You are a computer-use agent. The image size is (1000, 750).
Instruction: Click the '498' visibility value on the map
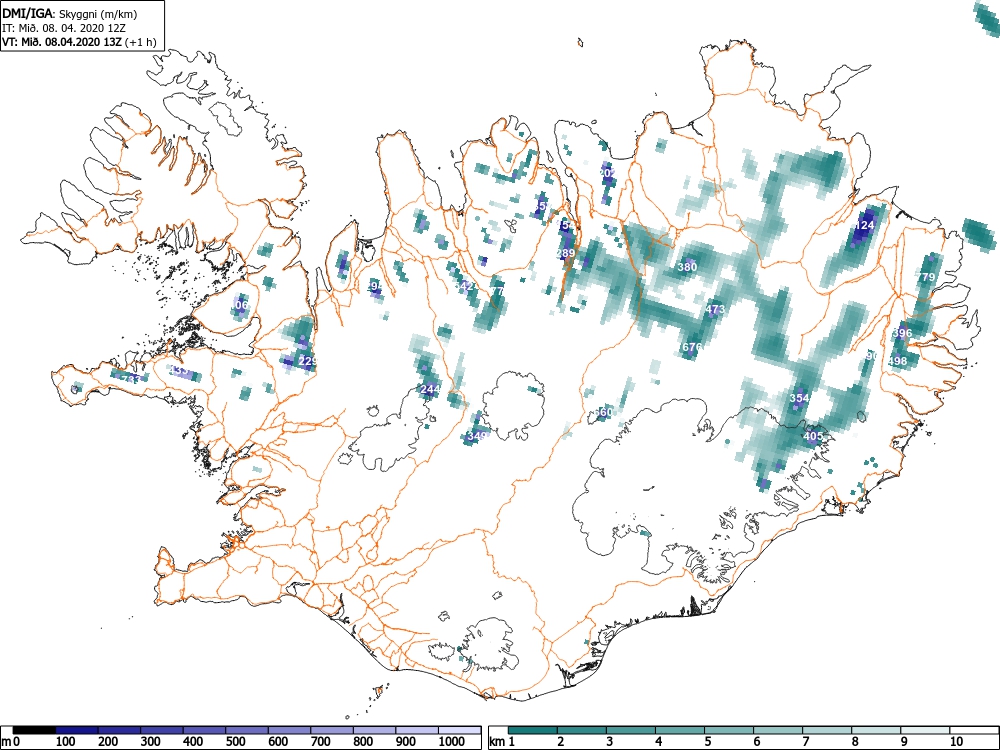click(897, 362)
